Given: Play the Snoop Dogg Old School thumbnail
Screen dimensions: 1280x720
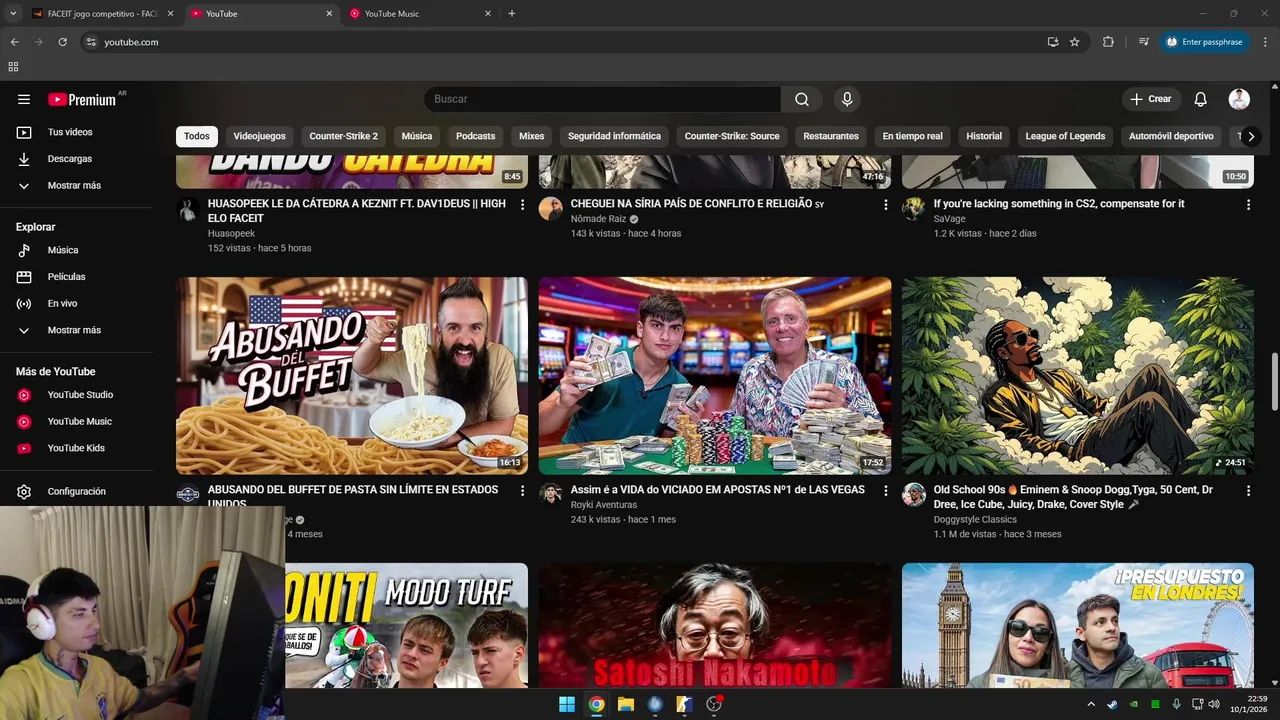Looking at the screenshot, I should [1078, 376].
